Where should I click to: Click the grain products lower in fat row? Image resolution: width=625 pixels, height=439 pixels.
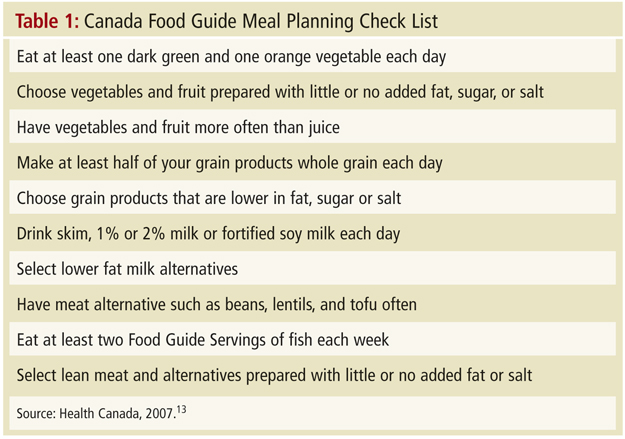pyautogui.click(x=312, y=198)
